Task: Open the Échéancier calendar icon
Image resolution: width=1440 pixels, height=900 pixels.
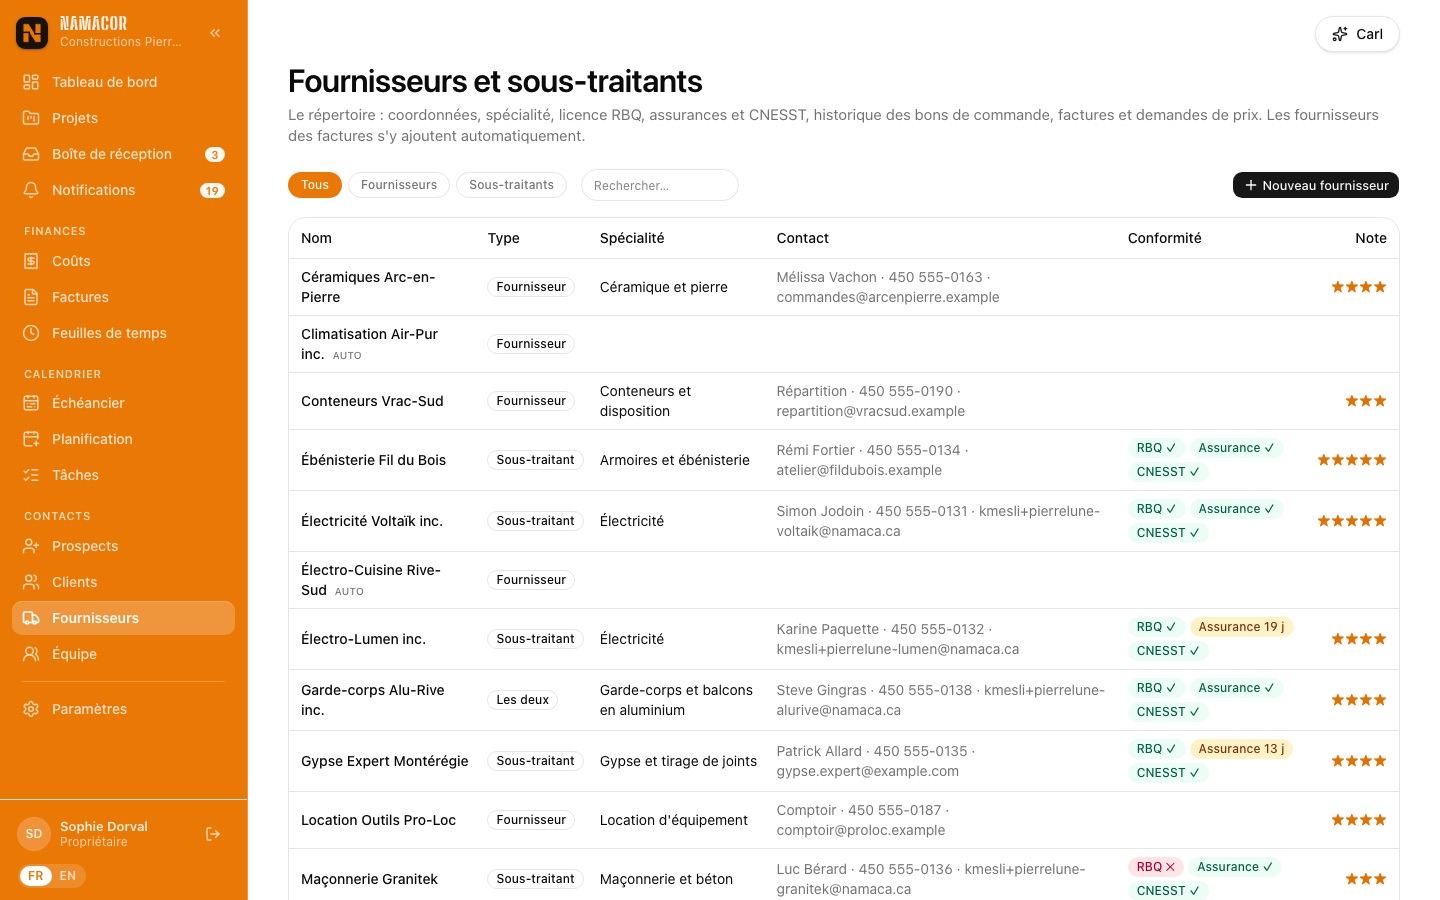Action: pyautogui.click(x=31, y=403)
